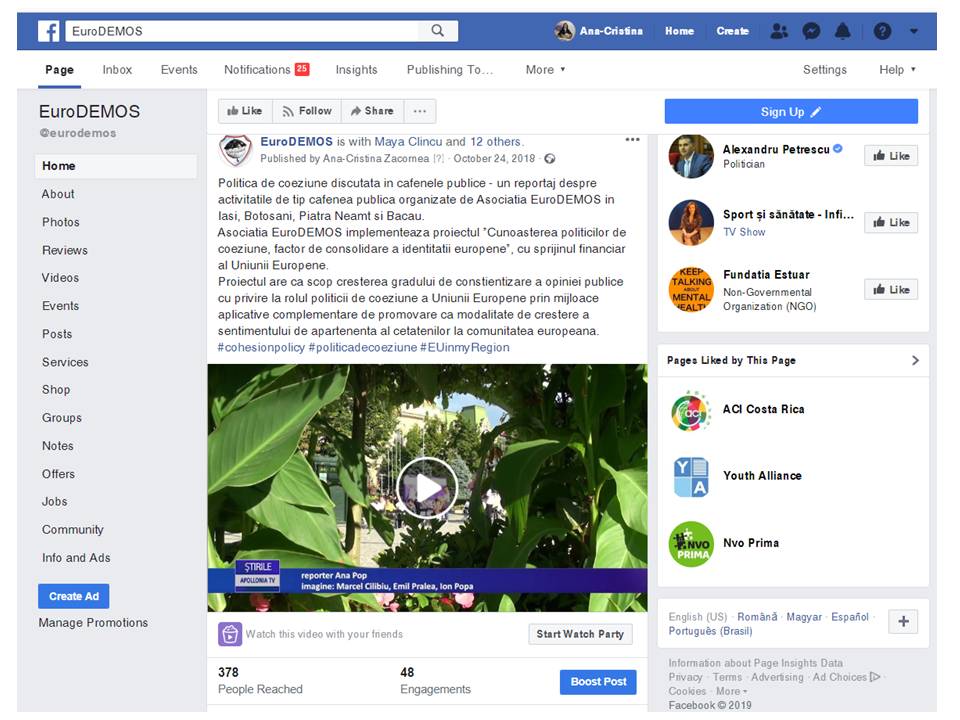Image resolution: width=960 pixels, height=720 pixels.
Task: Open the Events tab in page menu
Action: pyautogui.click(x=179, y=70)
